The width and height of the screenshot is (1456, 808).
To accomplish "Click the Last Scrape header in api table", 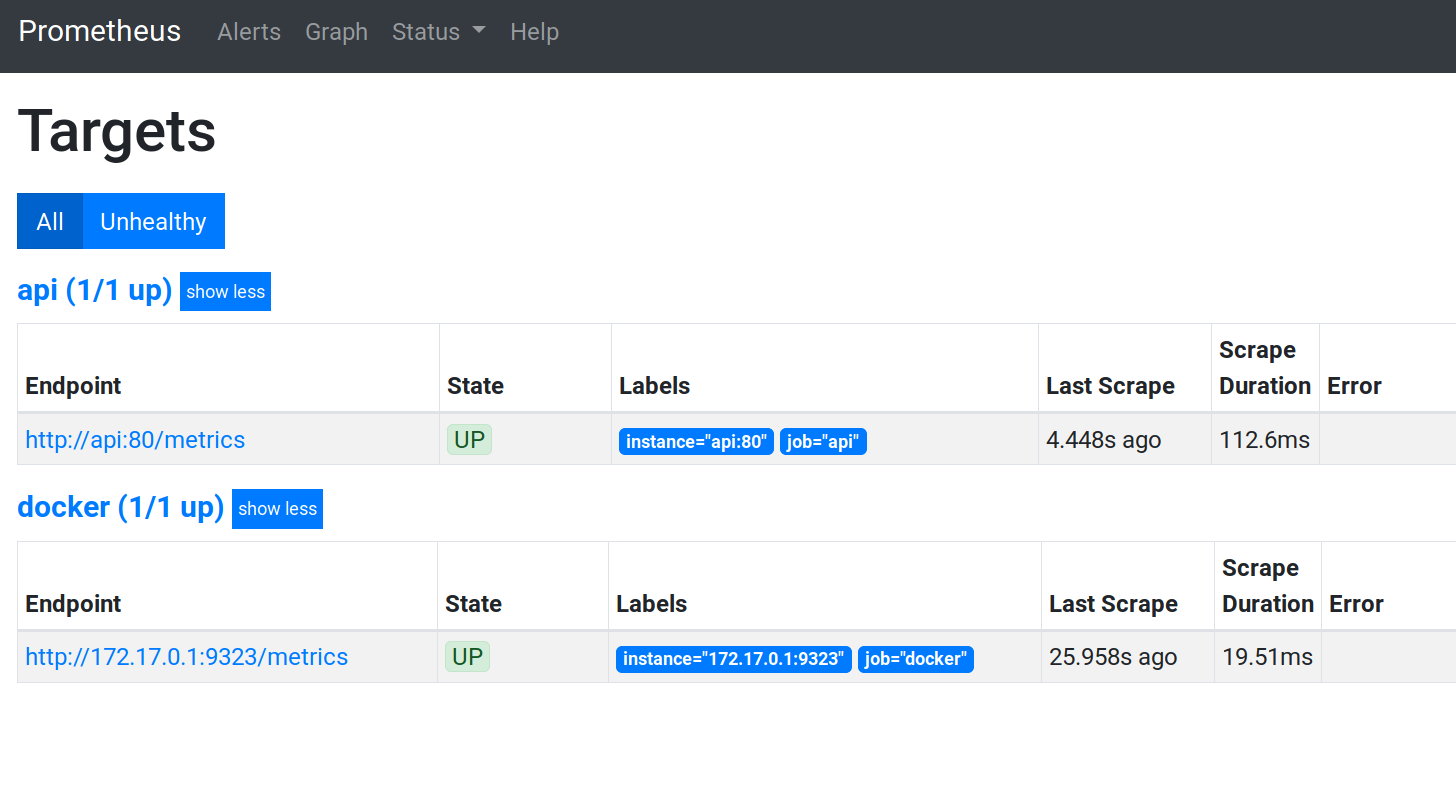I will tap(1110, 386).
